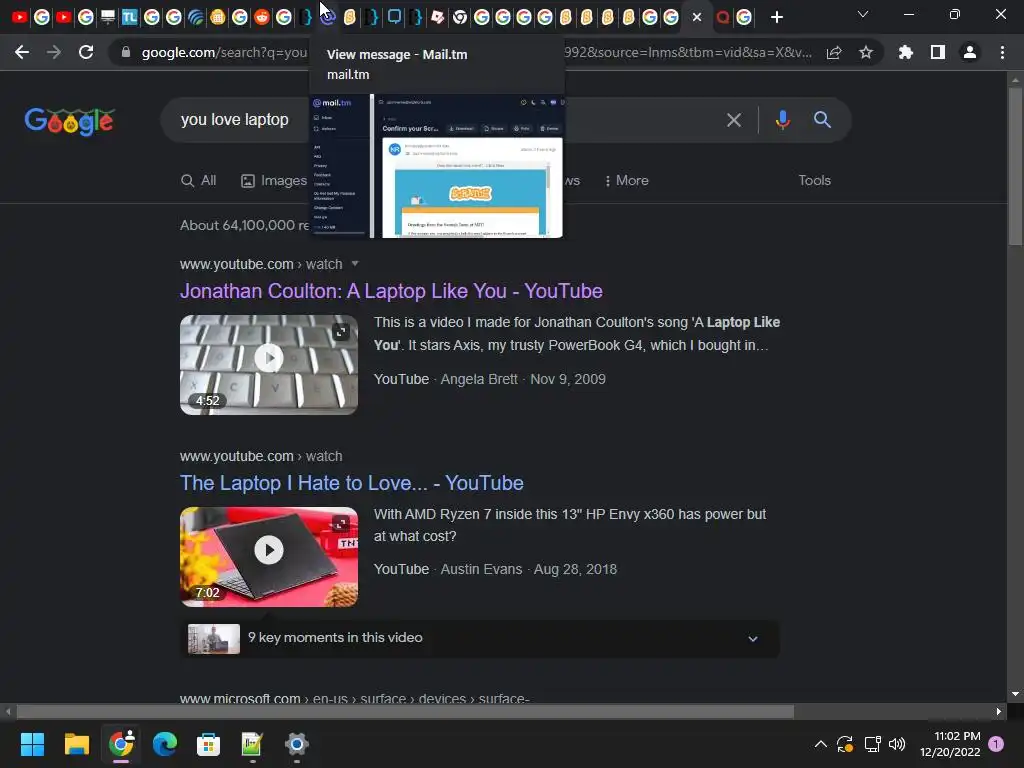Switch to the chat bubble icon tab
Screen dimensions: 1024x768
[x=394, y=18]
